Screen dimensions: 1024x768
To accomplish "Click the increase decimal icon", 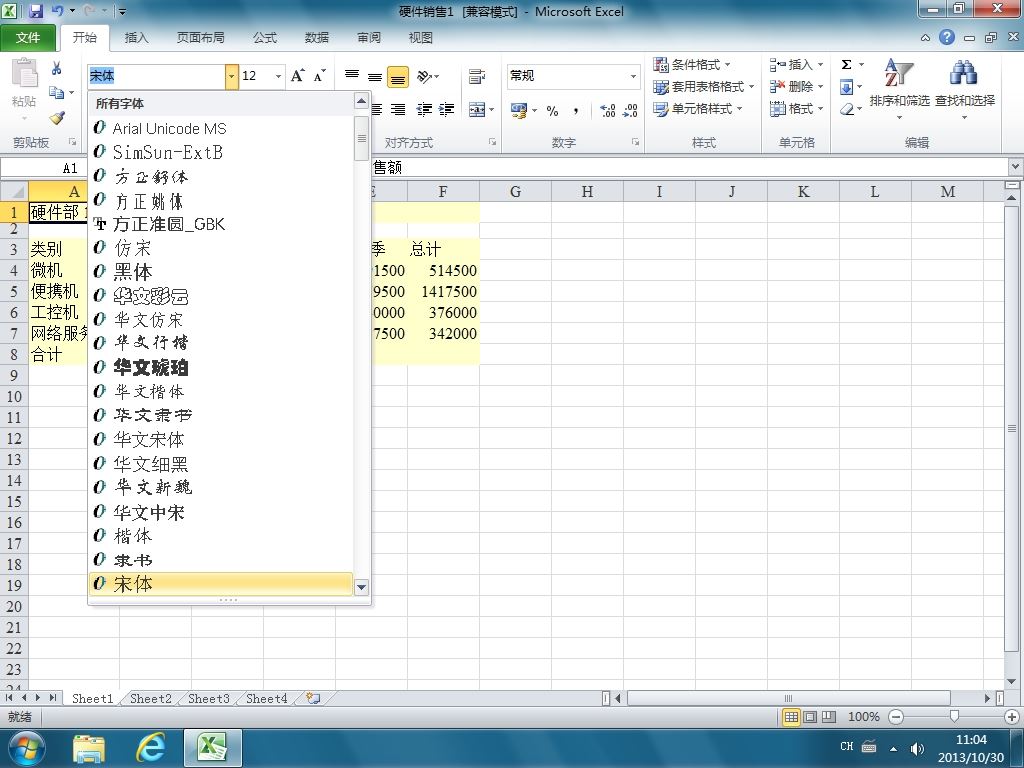I will point(607,110).
